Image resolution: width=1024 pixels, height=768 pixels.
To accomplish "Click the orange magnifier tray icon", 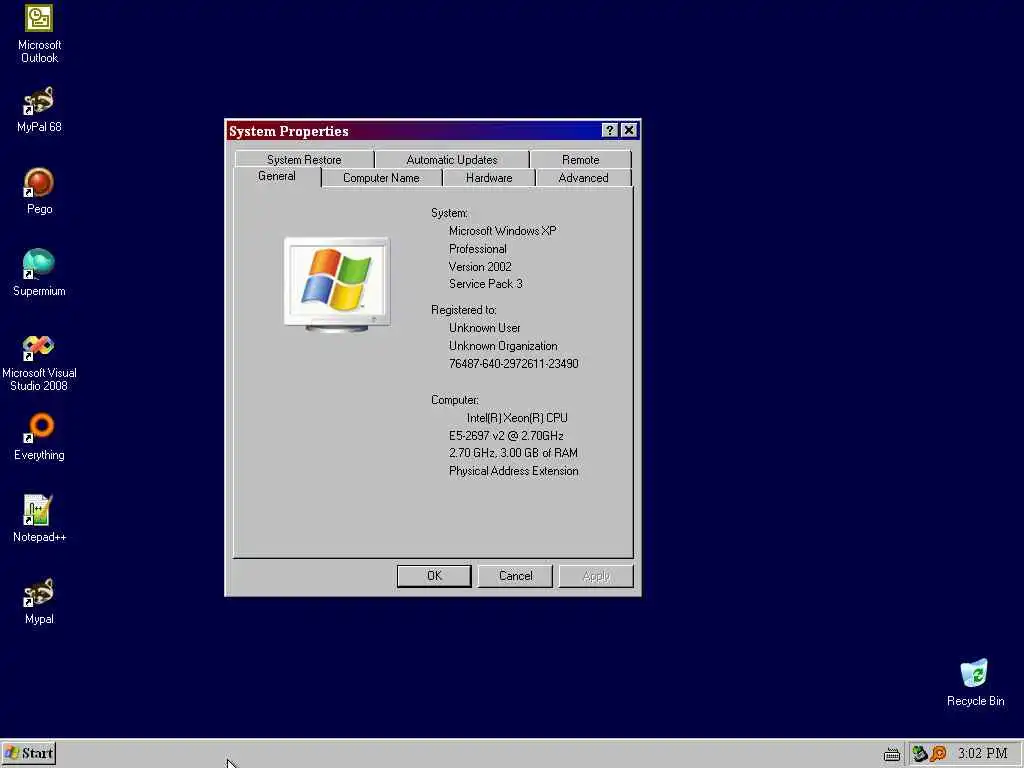I will click(939, 754).
